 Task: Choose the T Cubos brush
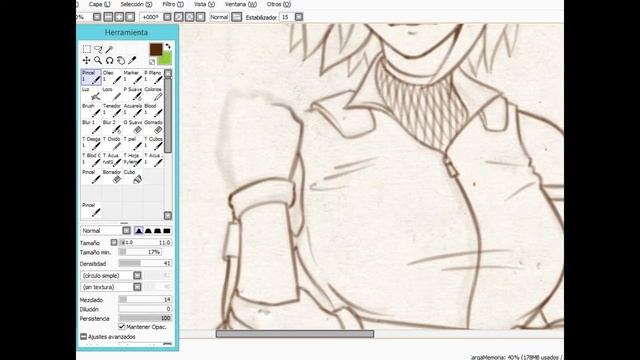tap(153, 144)
